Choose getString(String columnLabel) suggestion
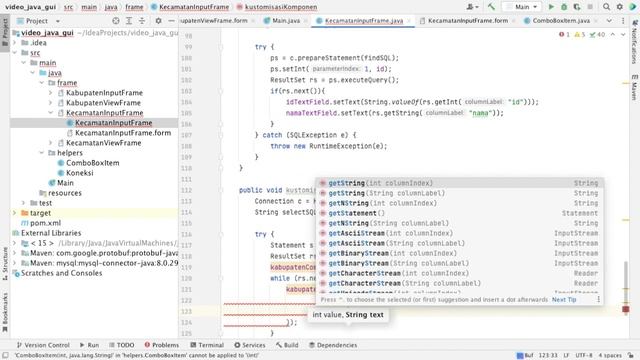Image resolution: width=640 pixels, height=360 pixels. point(460,193)
